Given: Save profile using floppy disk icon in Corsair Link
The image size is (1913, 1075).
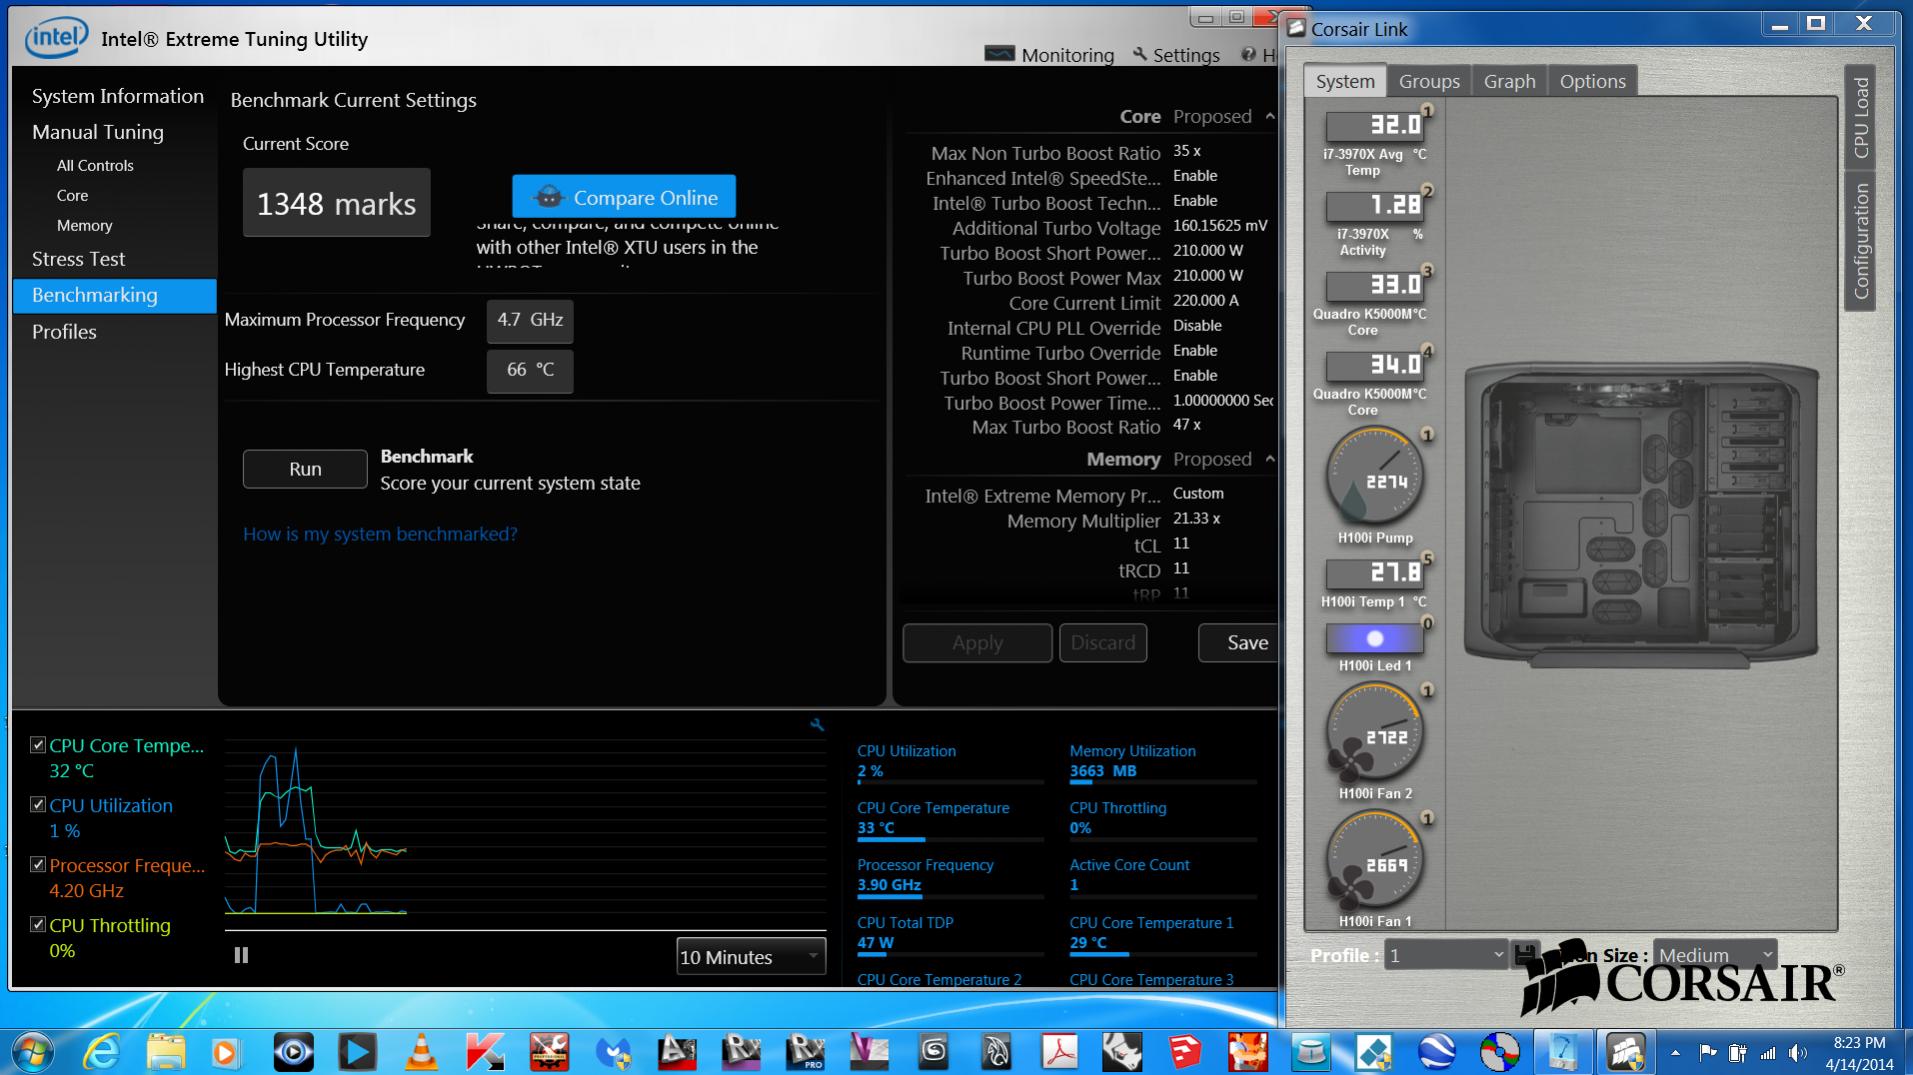Looking at the screenshot, I should (x=1525, y=954).
